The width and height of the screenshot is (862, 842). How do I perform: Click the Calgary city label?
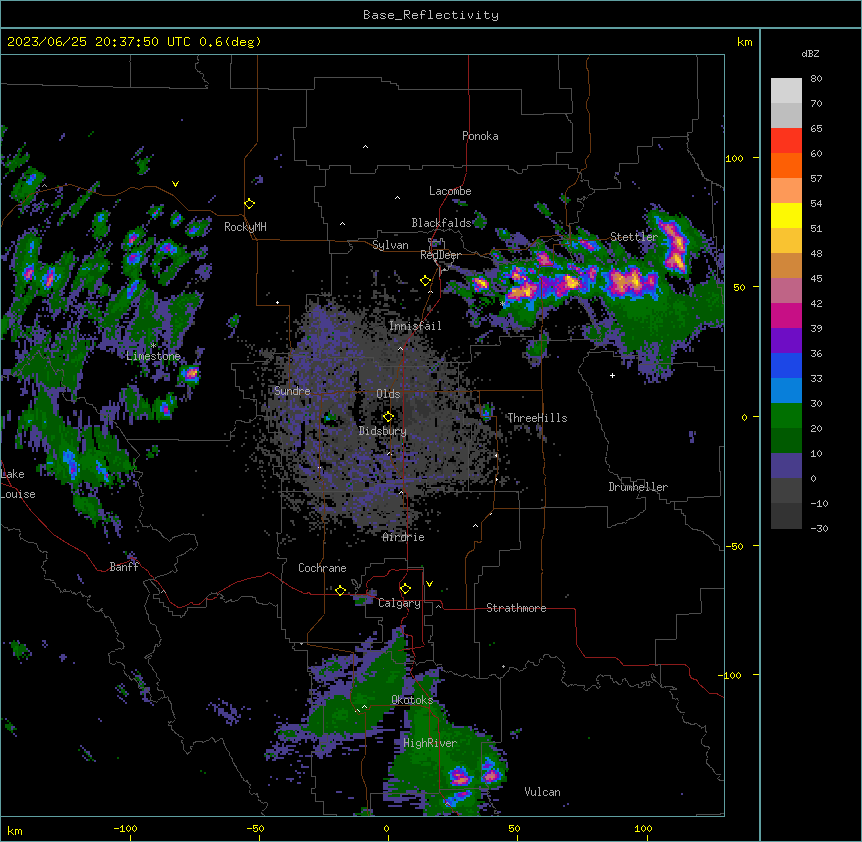(x=399, y=603)
